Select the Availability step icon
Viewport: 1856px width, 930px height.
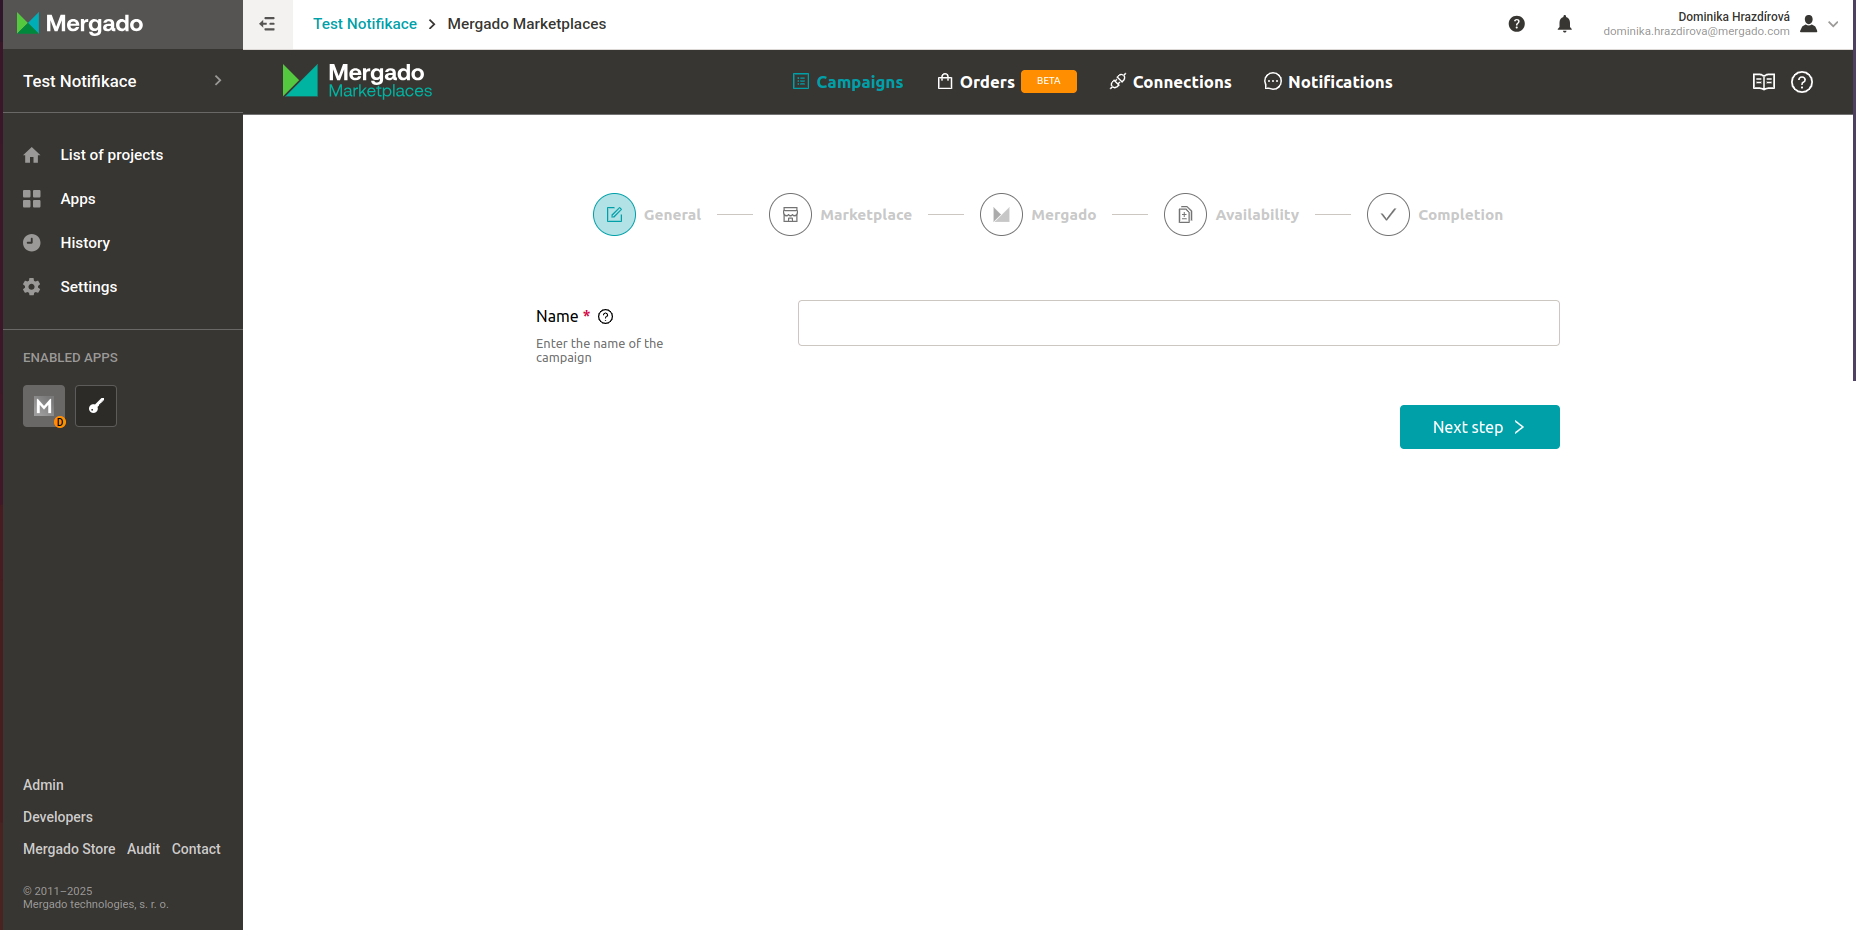tap(1185, 214)
